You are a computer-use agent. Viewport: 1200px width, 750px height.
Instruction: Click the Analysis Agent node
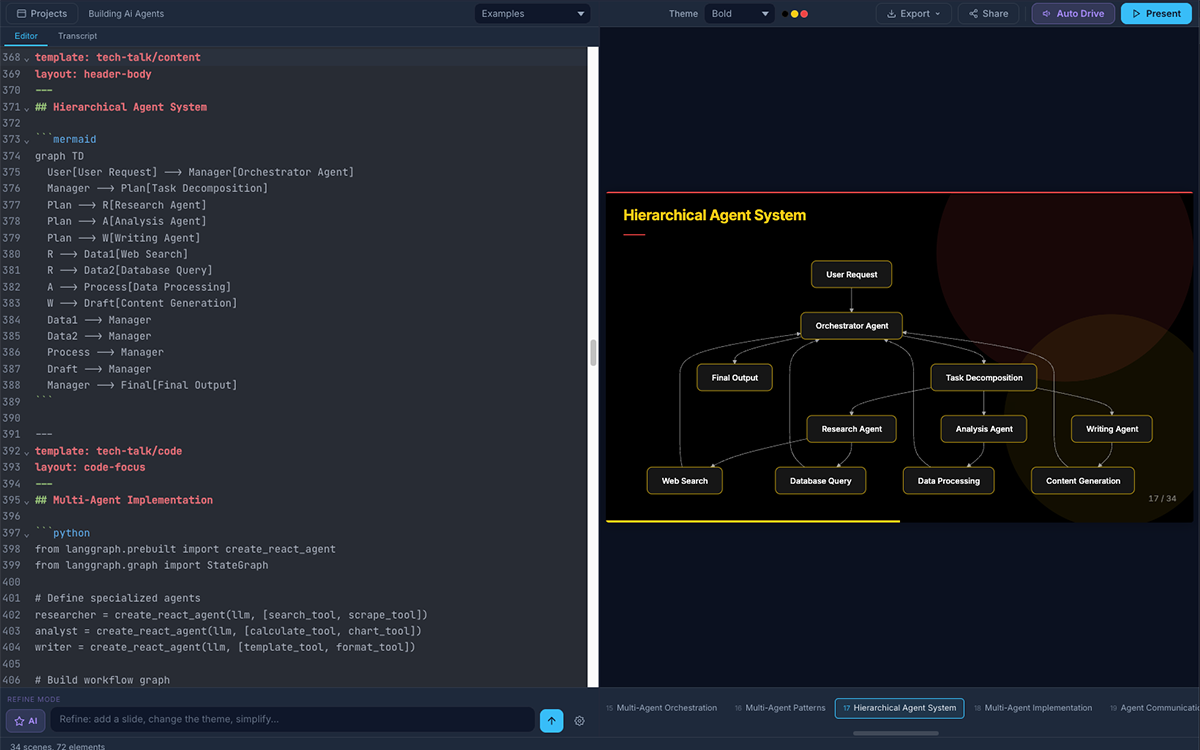click(x=984, y=429)
